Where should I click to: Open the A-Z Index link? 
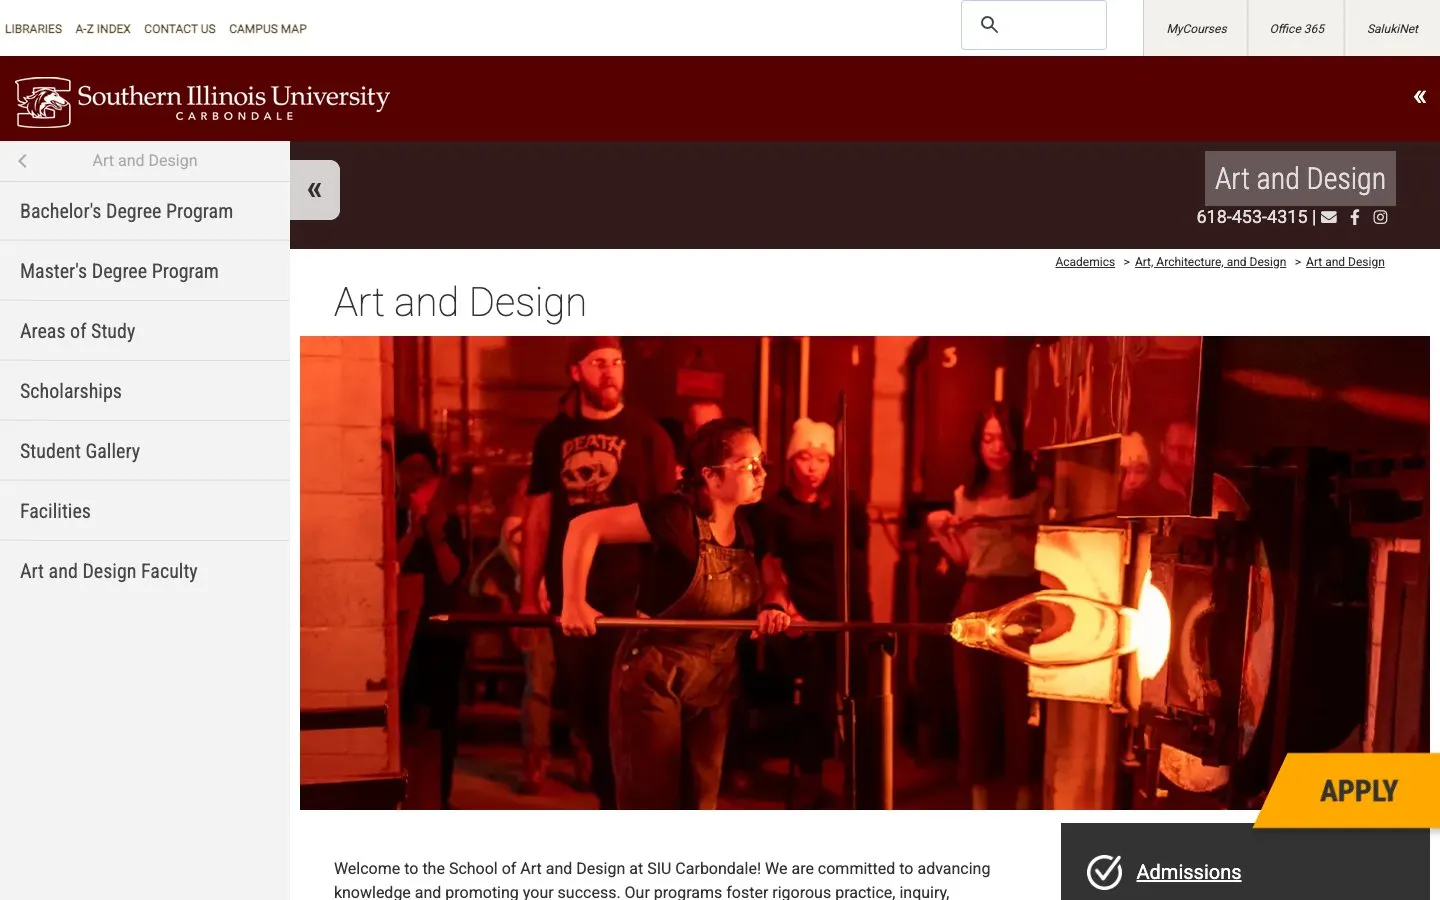tap(103, 29)
